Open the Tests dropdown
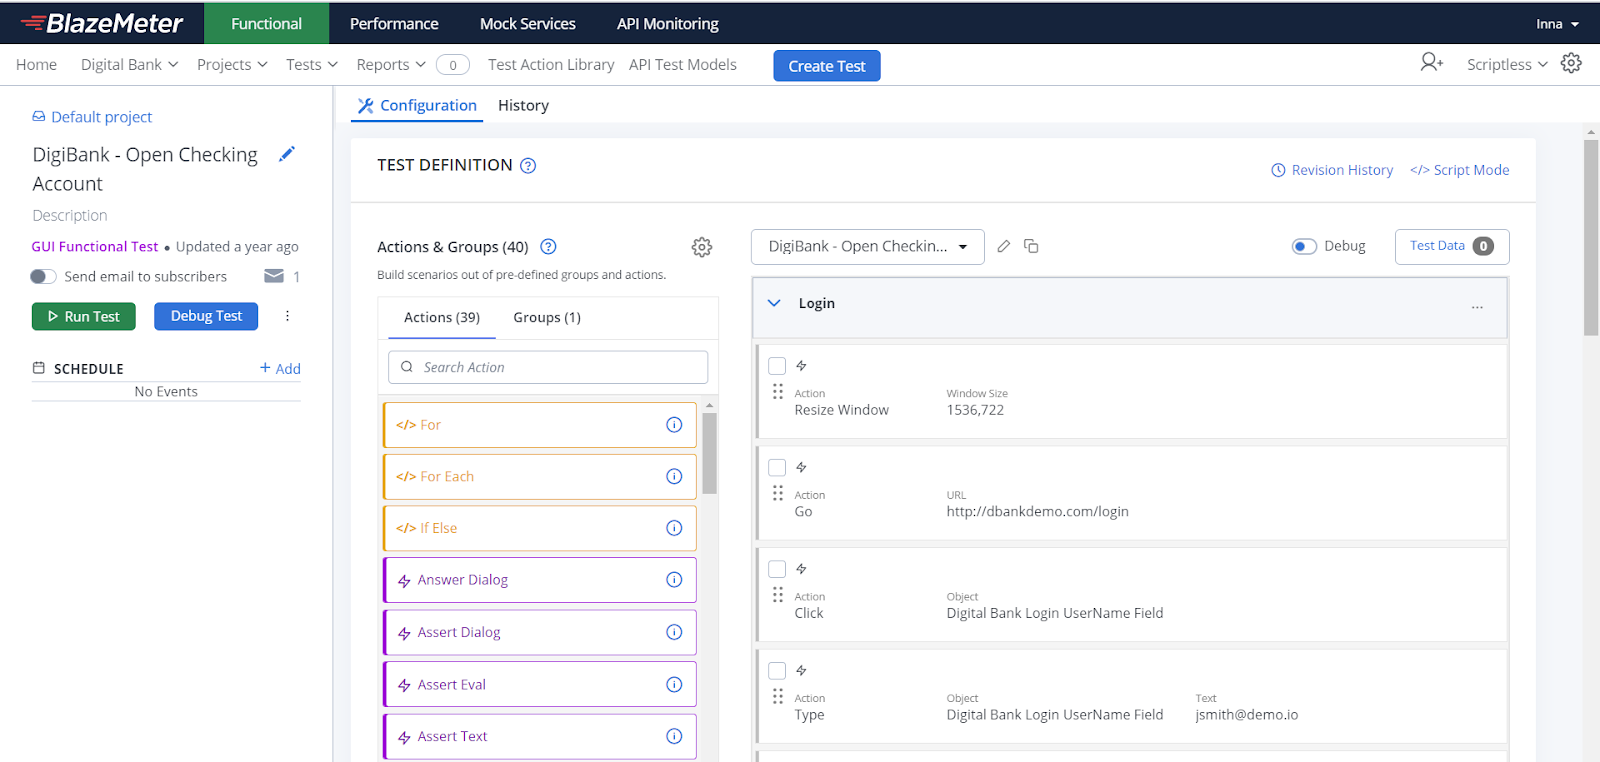1600x762 pixels. tap(312, 65)
